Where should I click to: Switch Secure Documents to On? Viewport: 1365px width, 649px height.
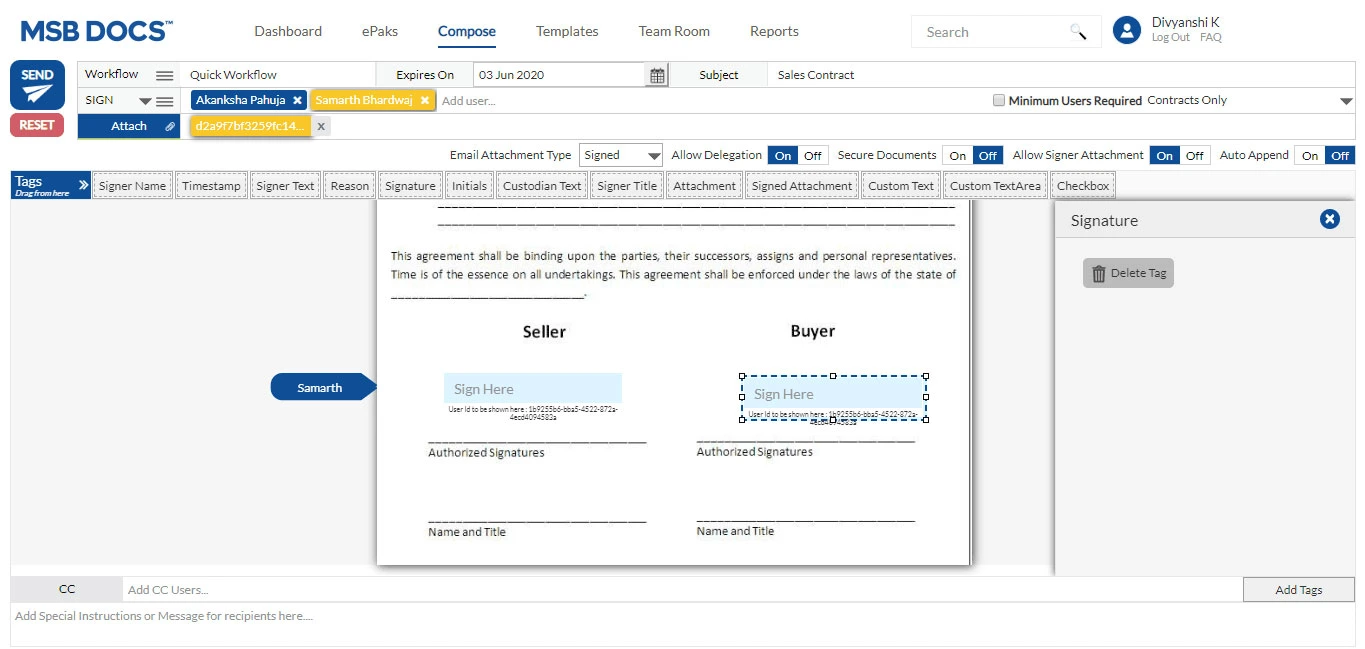[x=958, y=155]
